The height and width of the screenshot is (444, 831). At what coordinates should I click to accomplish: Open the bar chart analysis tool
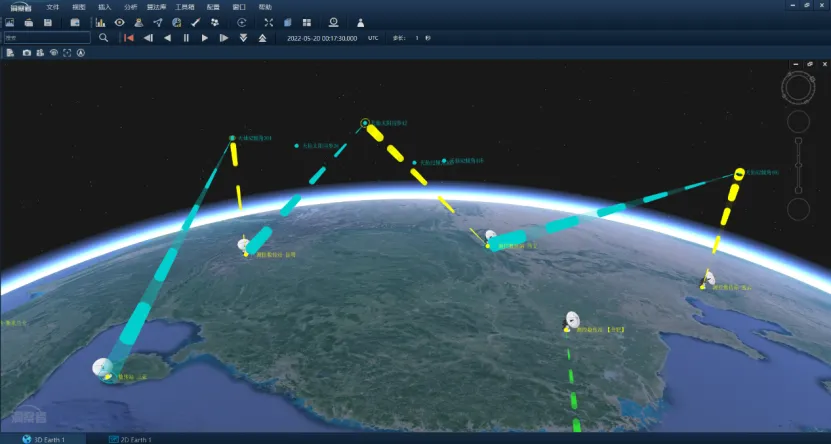[x=101, y=22]
